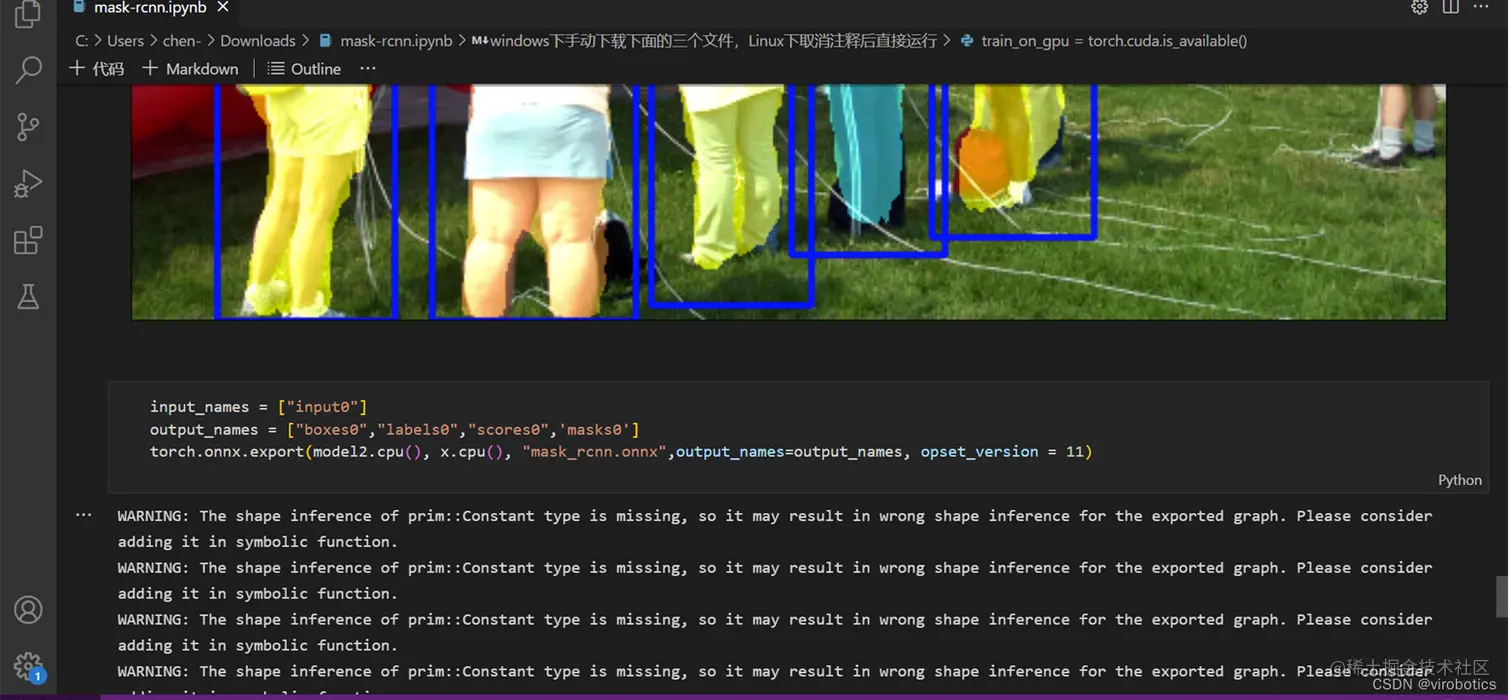Click the first WARNING output line

point(775,516)
